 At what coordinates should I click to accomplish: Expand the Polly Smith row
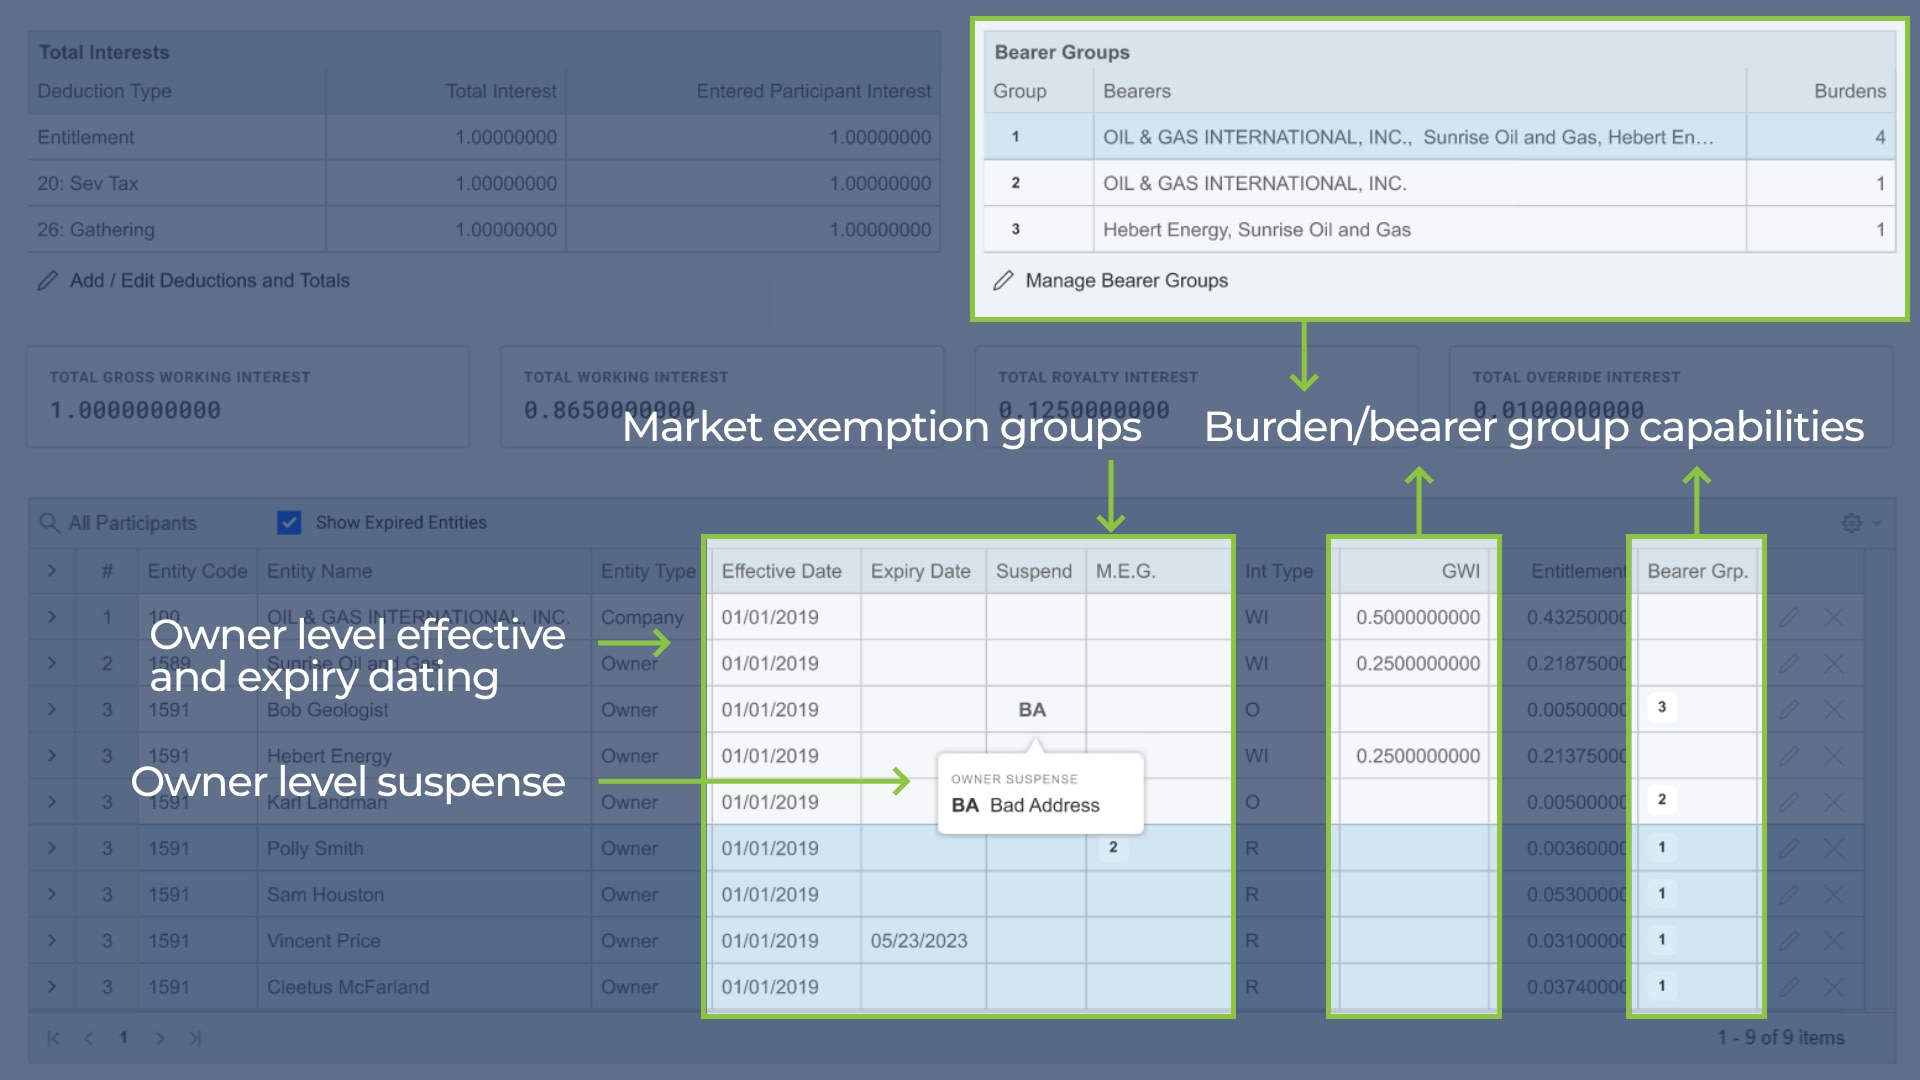tap(52, 848)
